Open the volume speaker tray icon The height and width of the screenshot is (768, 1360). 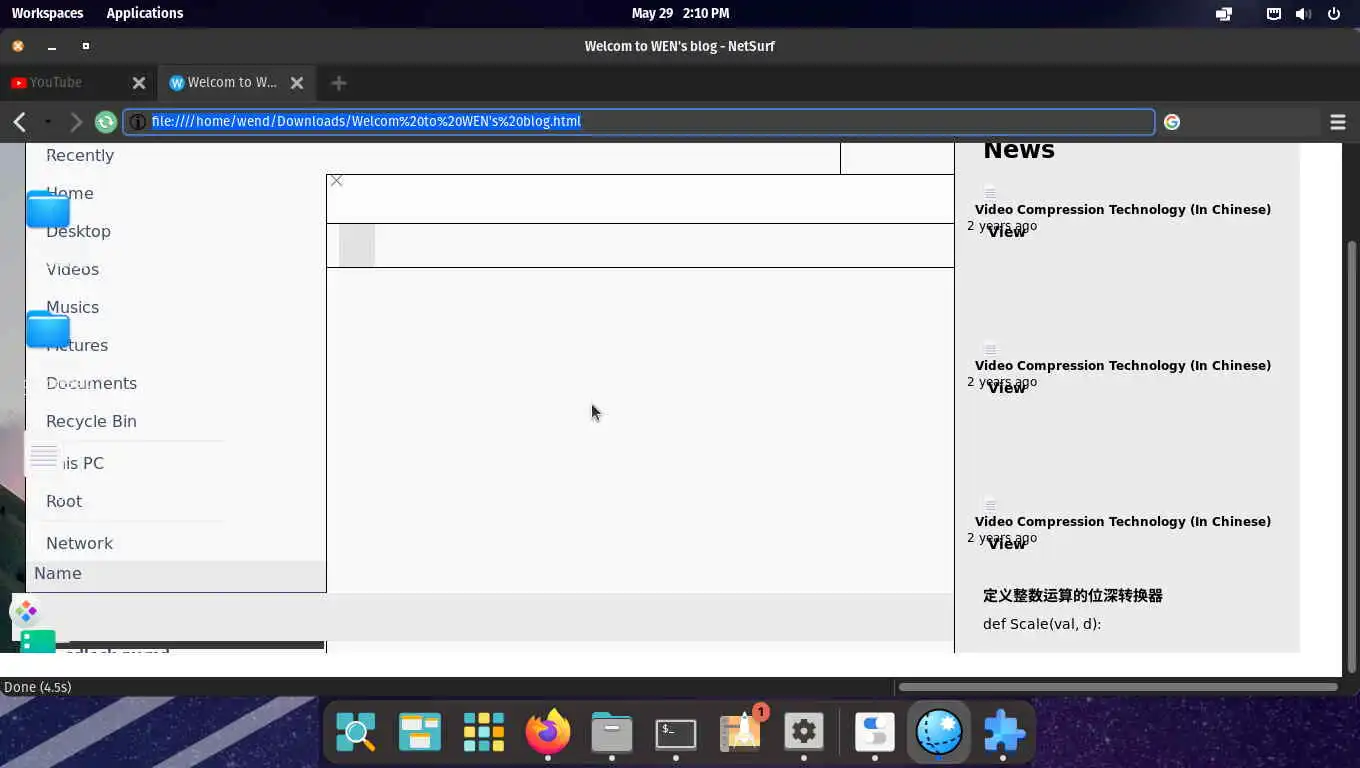1303,14
